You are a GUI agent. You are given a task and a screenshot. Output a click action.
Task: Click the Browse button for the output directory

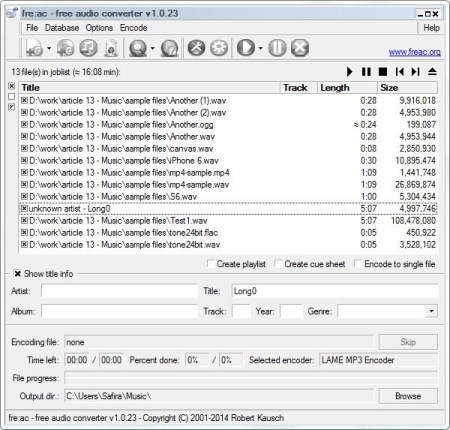coord(408,396)
